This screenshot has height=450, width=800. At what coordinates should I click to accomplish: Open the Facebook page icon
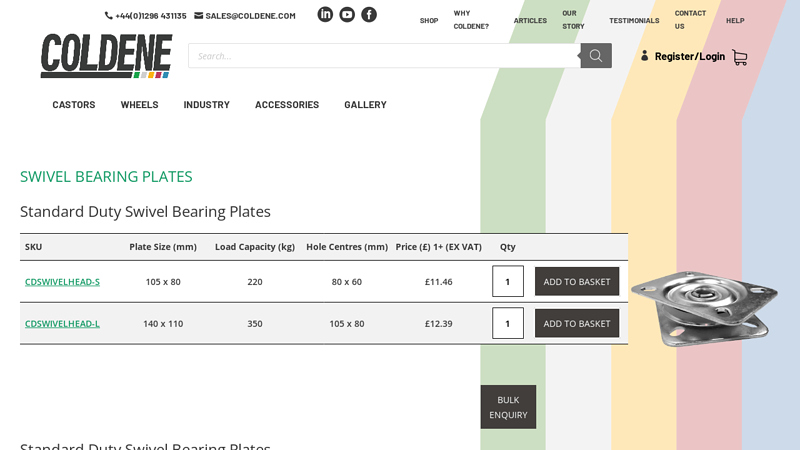[x=369, y=15]
